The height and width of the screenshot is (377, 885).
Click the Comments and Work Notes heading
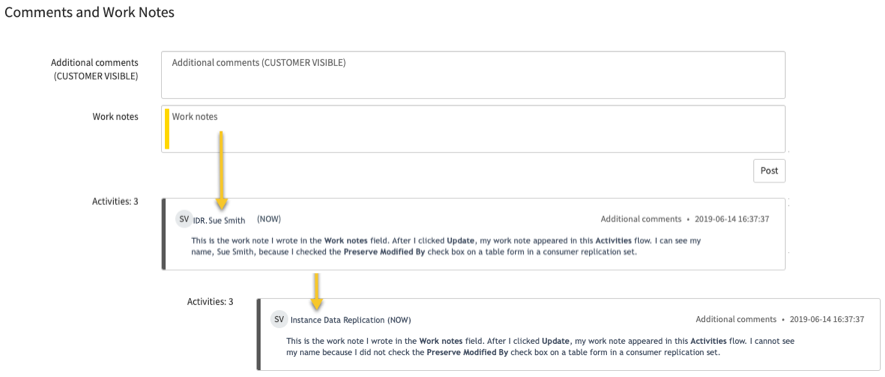(89, 12)
